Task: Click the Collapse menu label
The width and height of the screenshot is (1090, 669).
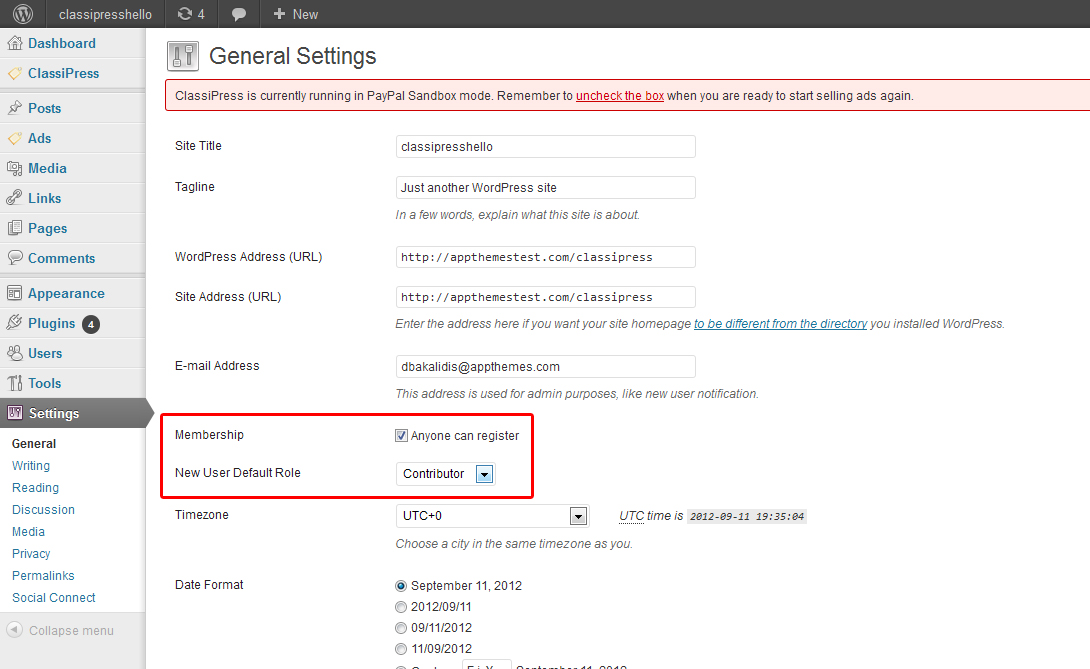Action: (71, 631)
